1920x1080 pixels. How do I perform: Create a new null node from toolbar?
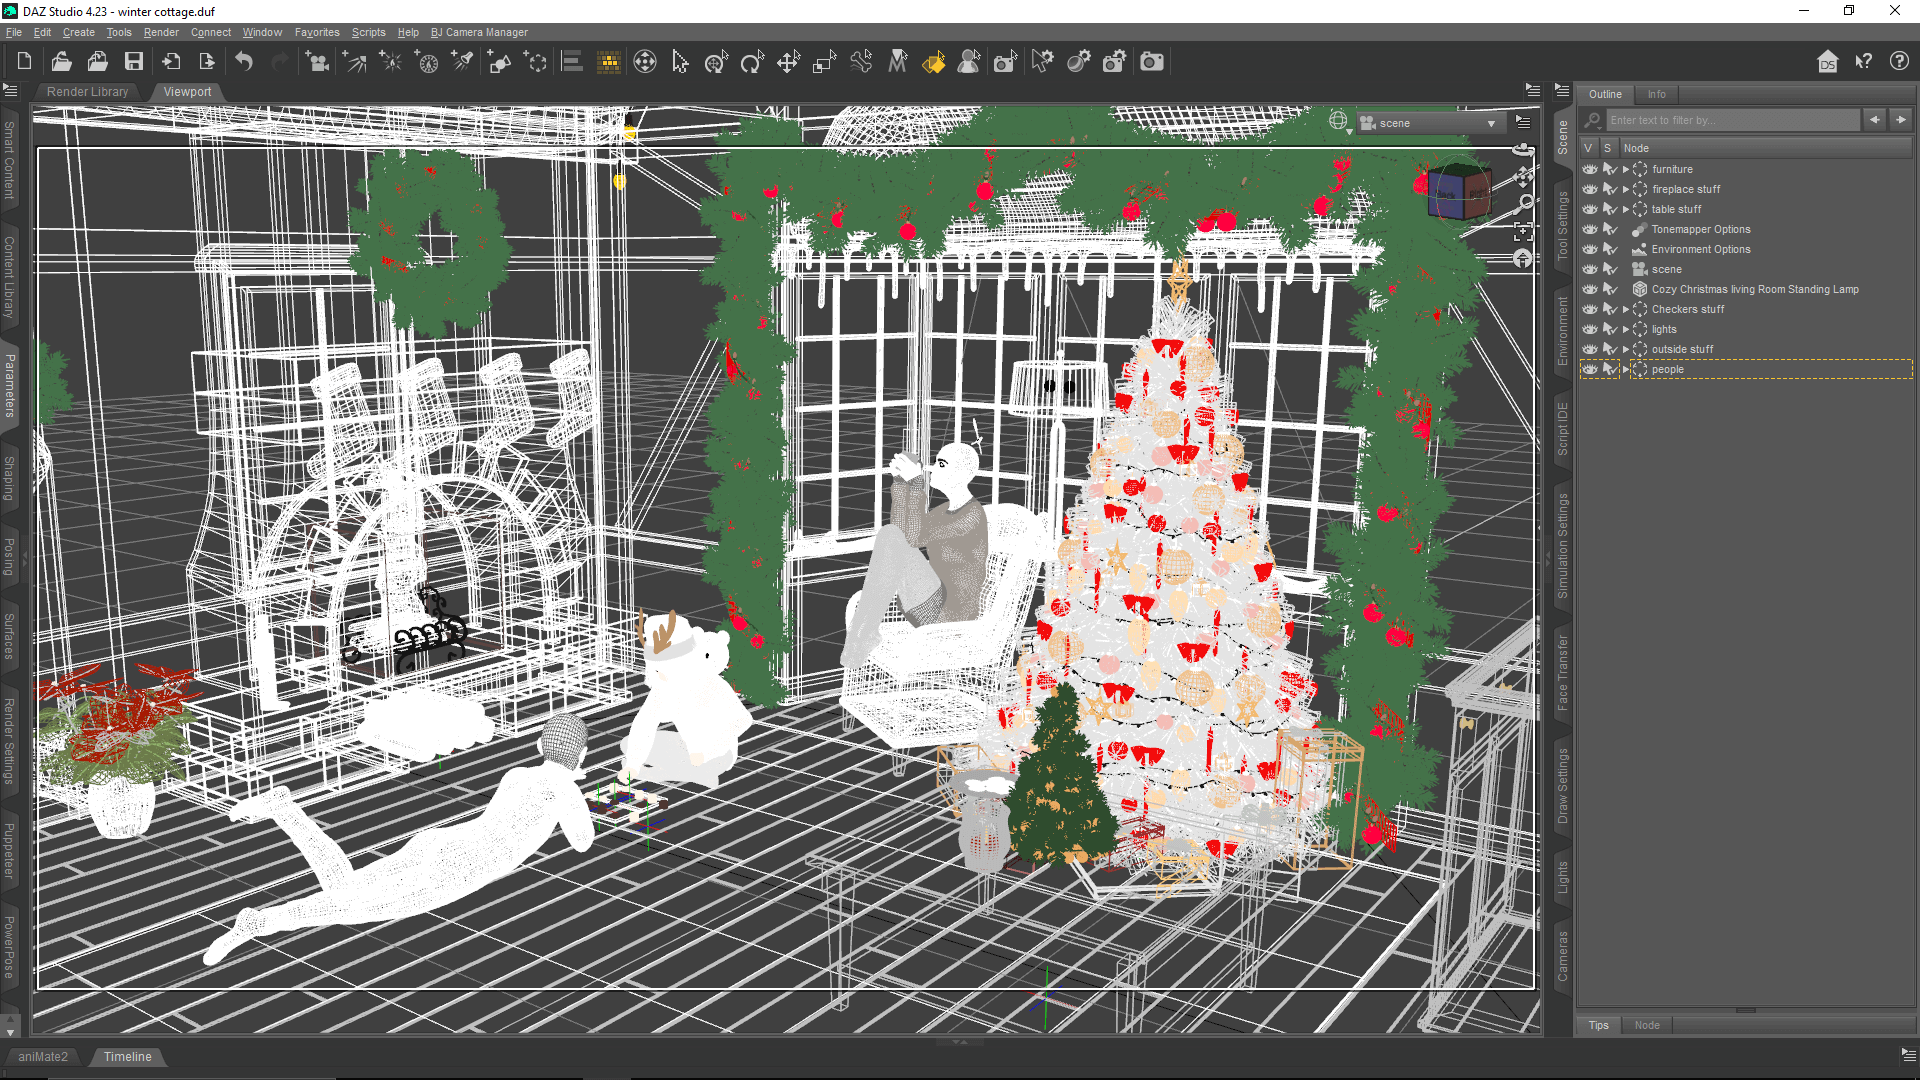click(x=536, y=62)
